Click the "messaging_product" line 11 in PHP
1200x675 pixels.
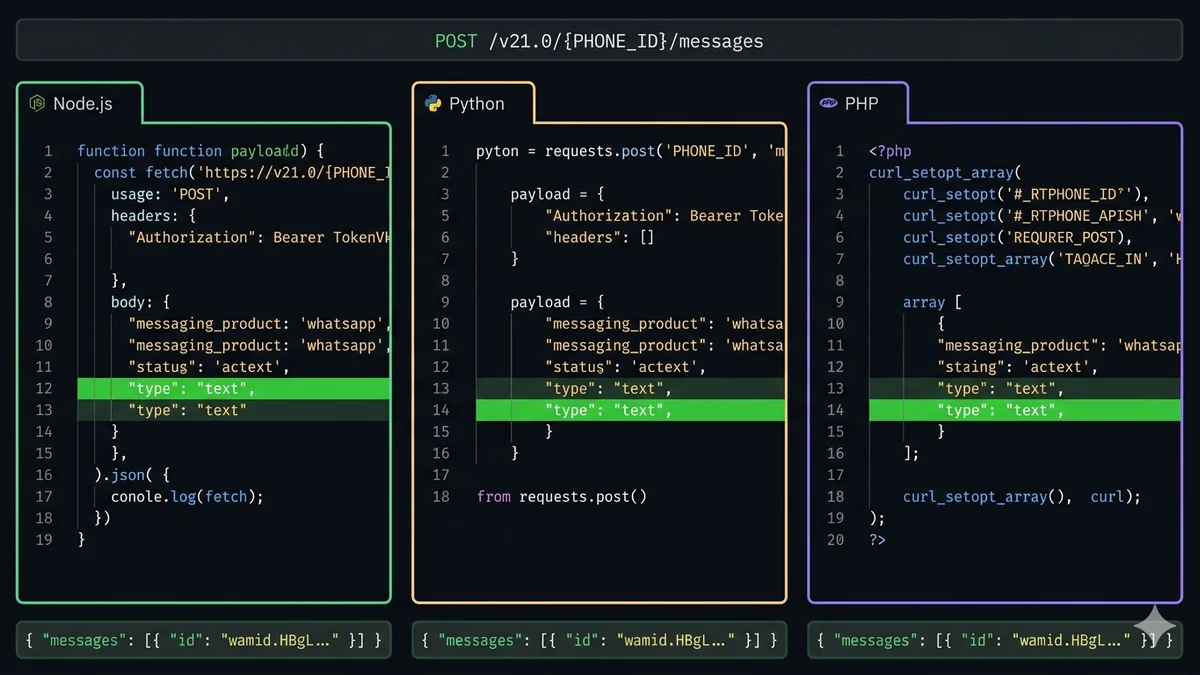click(1059, 345)
